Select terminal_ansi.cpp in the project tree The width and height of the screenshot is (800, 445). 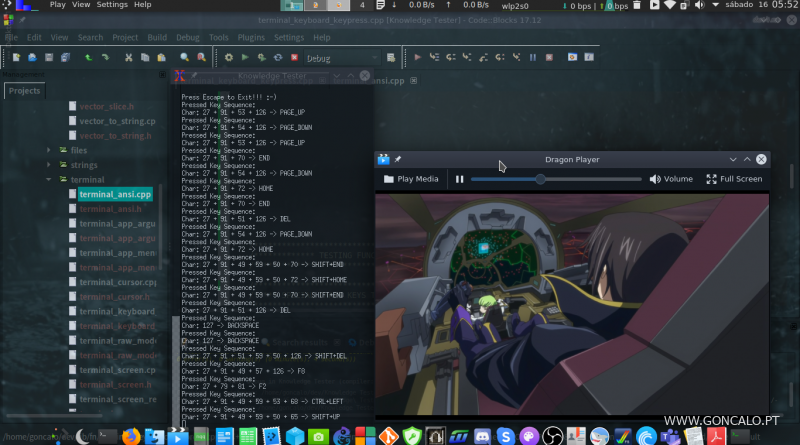click(115, 194)
